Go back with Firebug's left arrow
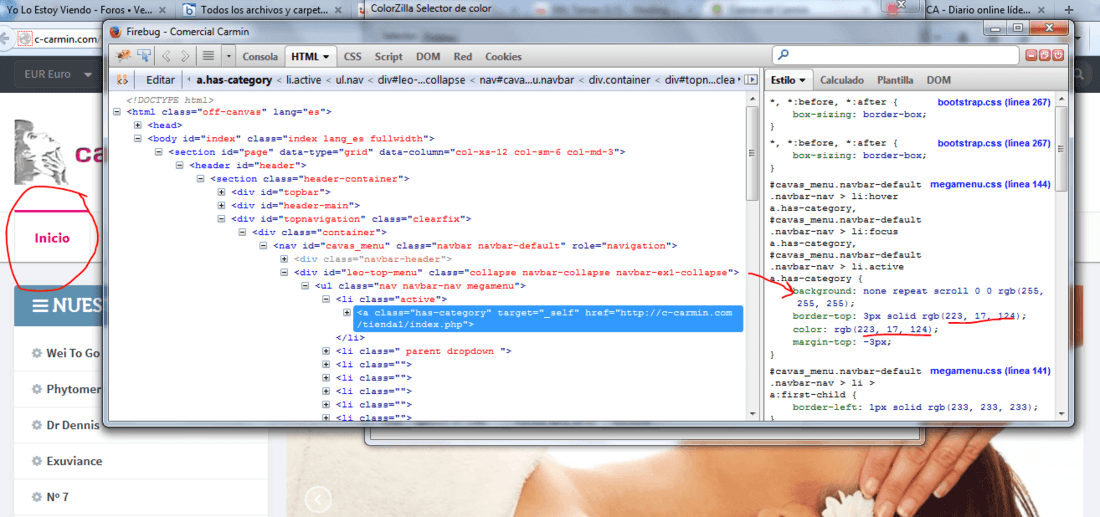This screenshot has width=1100, height=517. click(166, 56)
